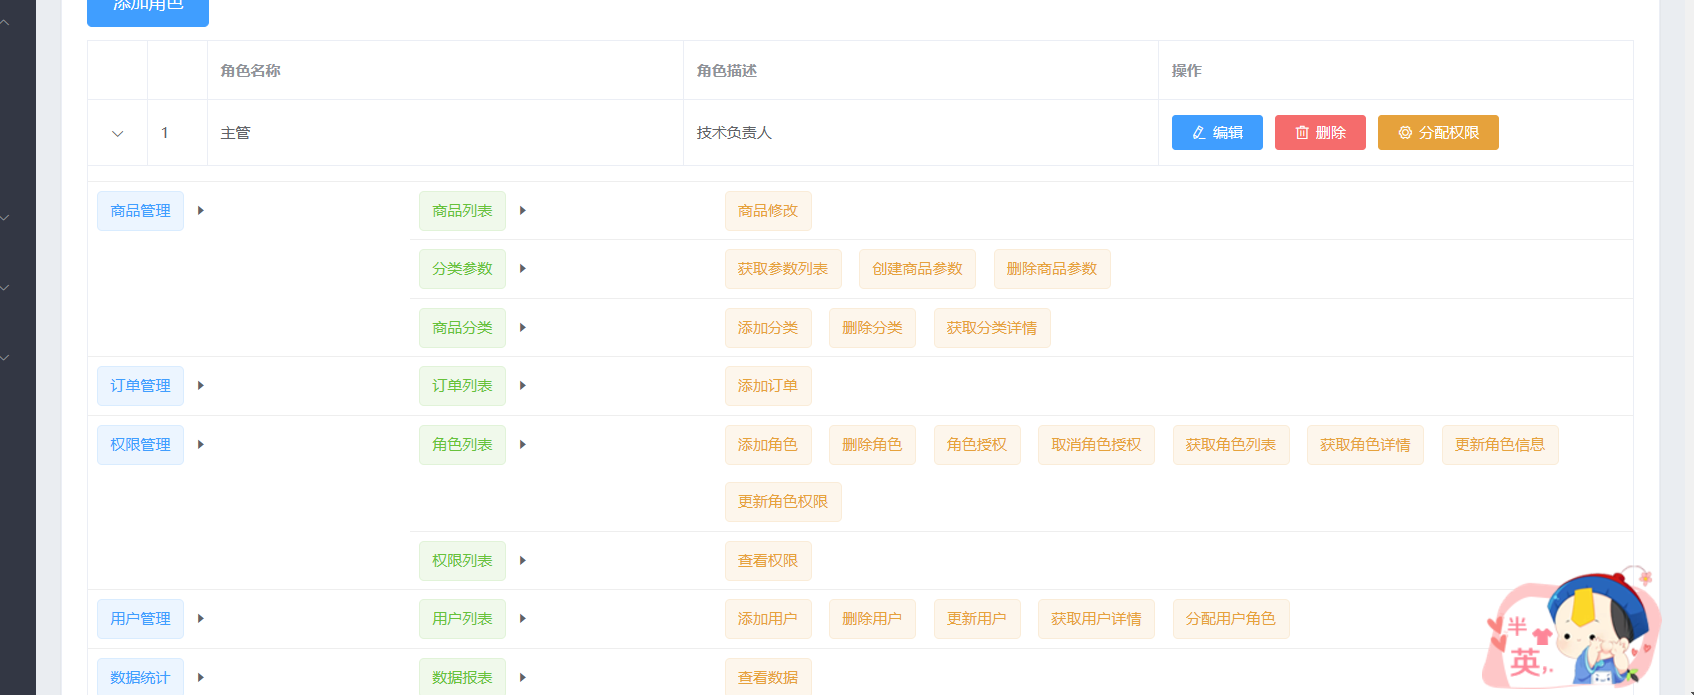
Task: Select the 更新角色权限 tag
Action: (x=783, y=502)
